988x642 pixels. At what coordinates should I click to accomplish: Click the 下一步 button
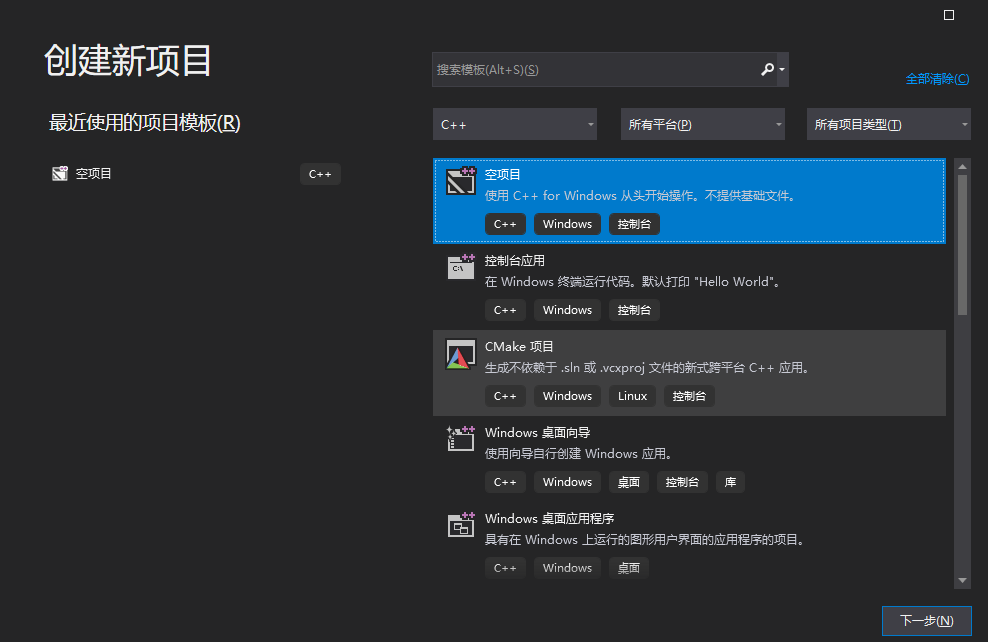click(926, 620)
